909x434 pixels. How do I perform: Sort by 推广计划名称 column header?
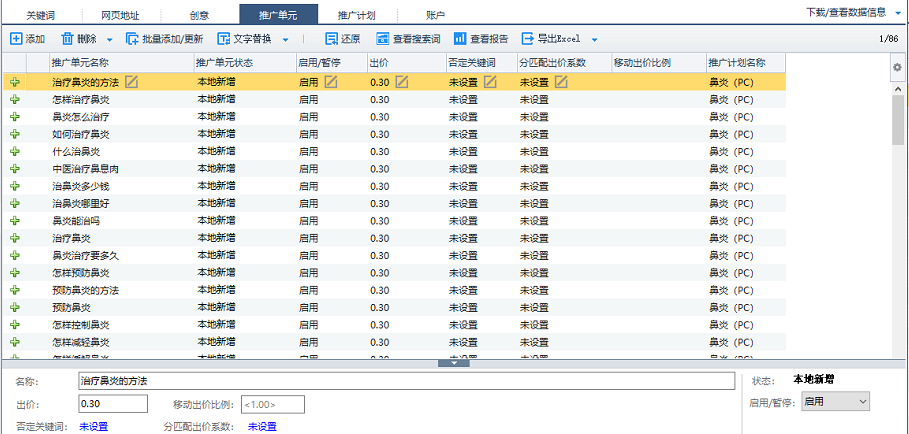[x=746, y=63]
